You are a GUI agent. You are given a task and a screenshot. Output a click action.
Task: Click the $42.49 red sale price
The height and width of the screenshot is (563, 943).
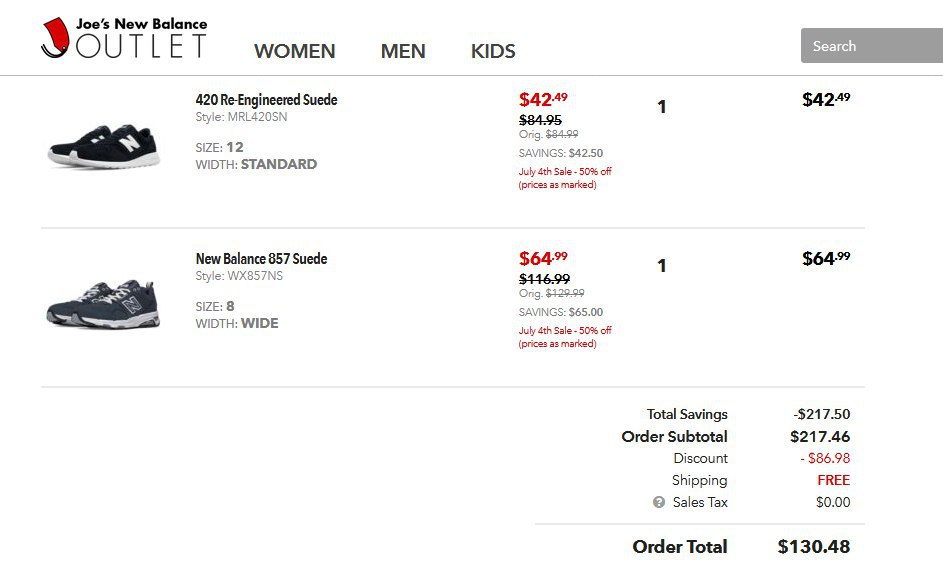click(x=543, y=99)
